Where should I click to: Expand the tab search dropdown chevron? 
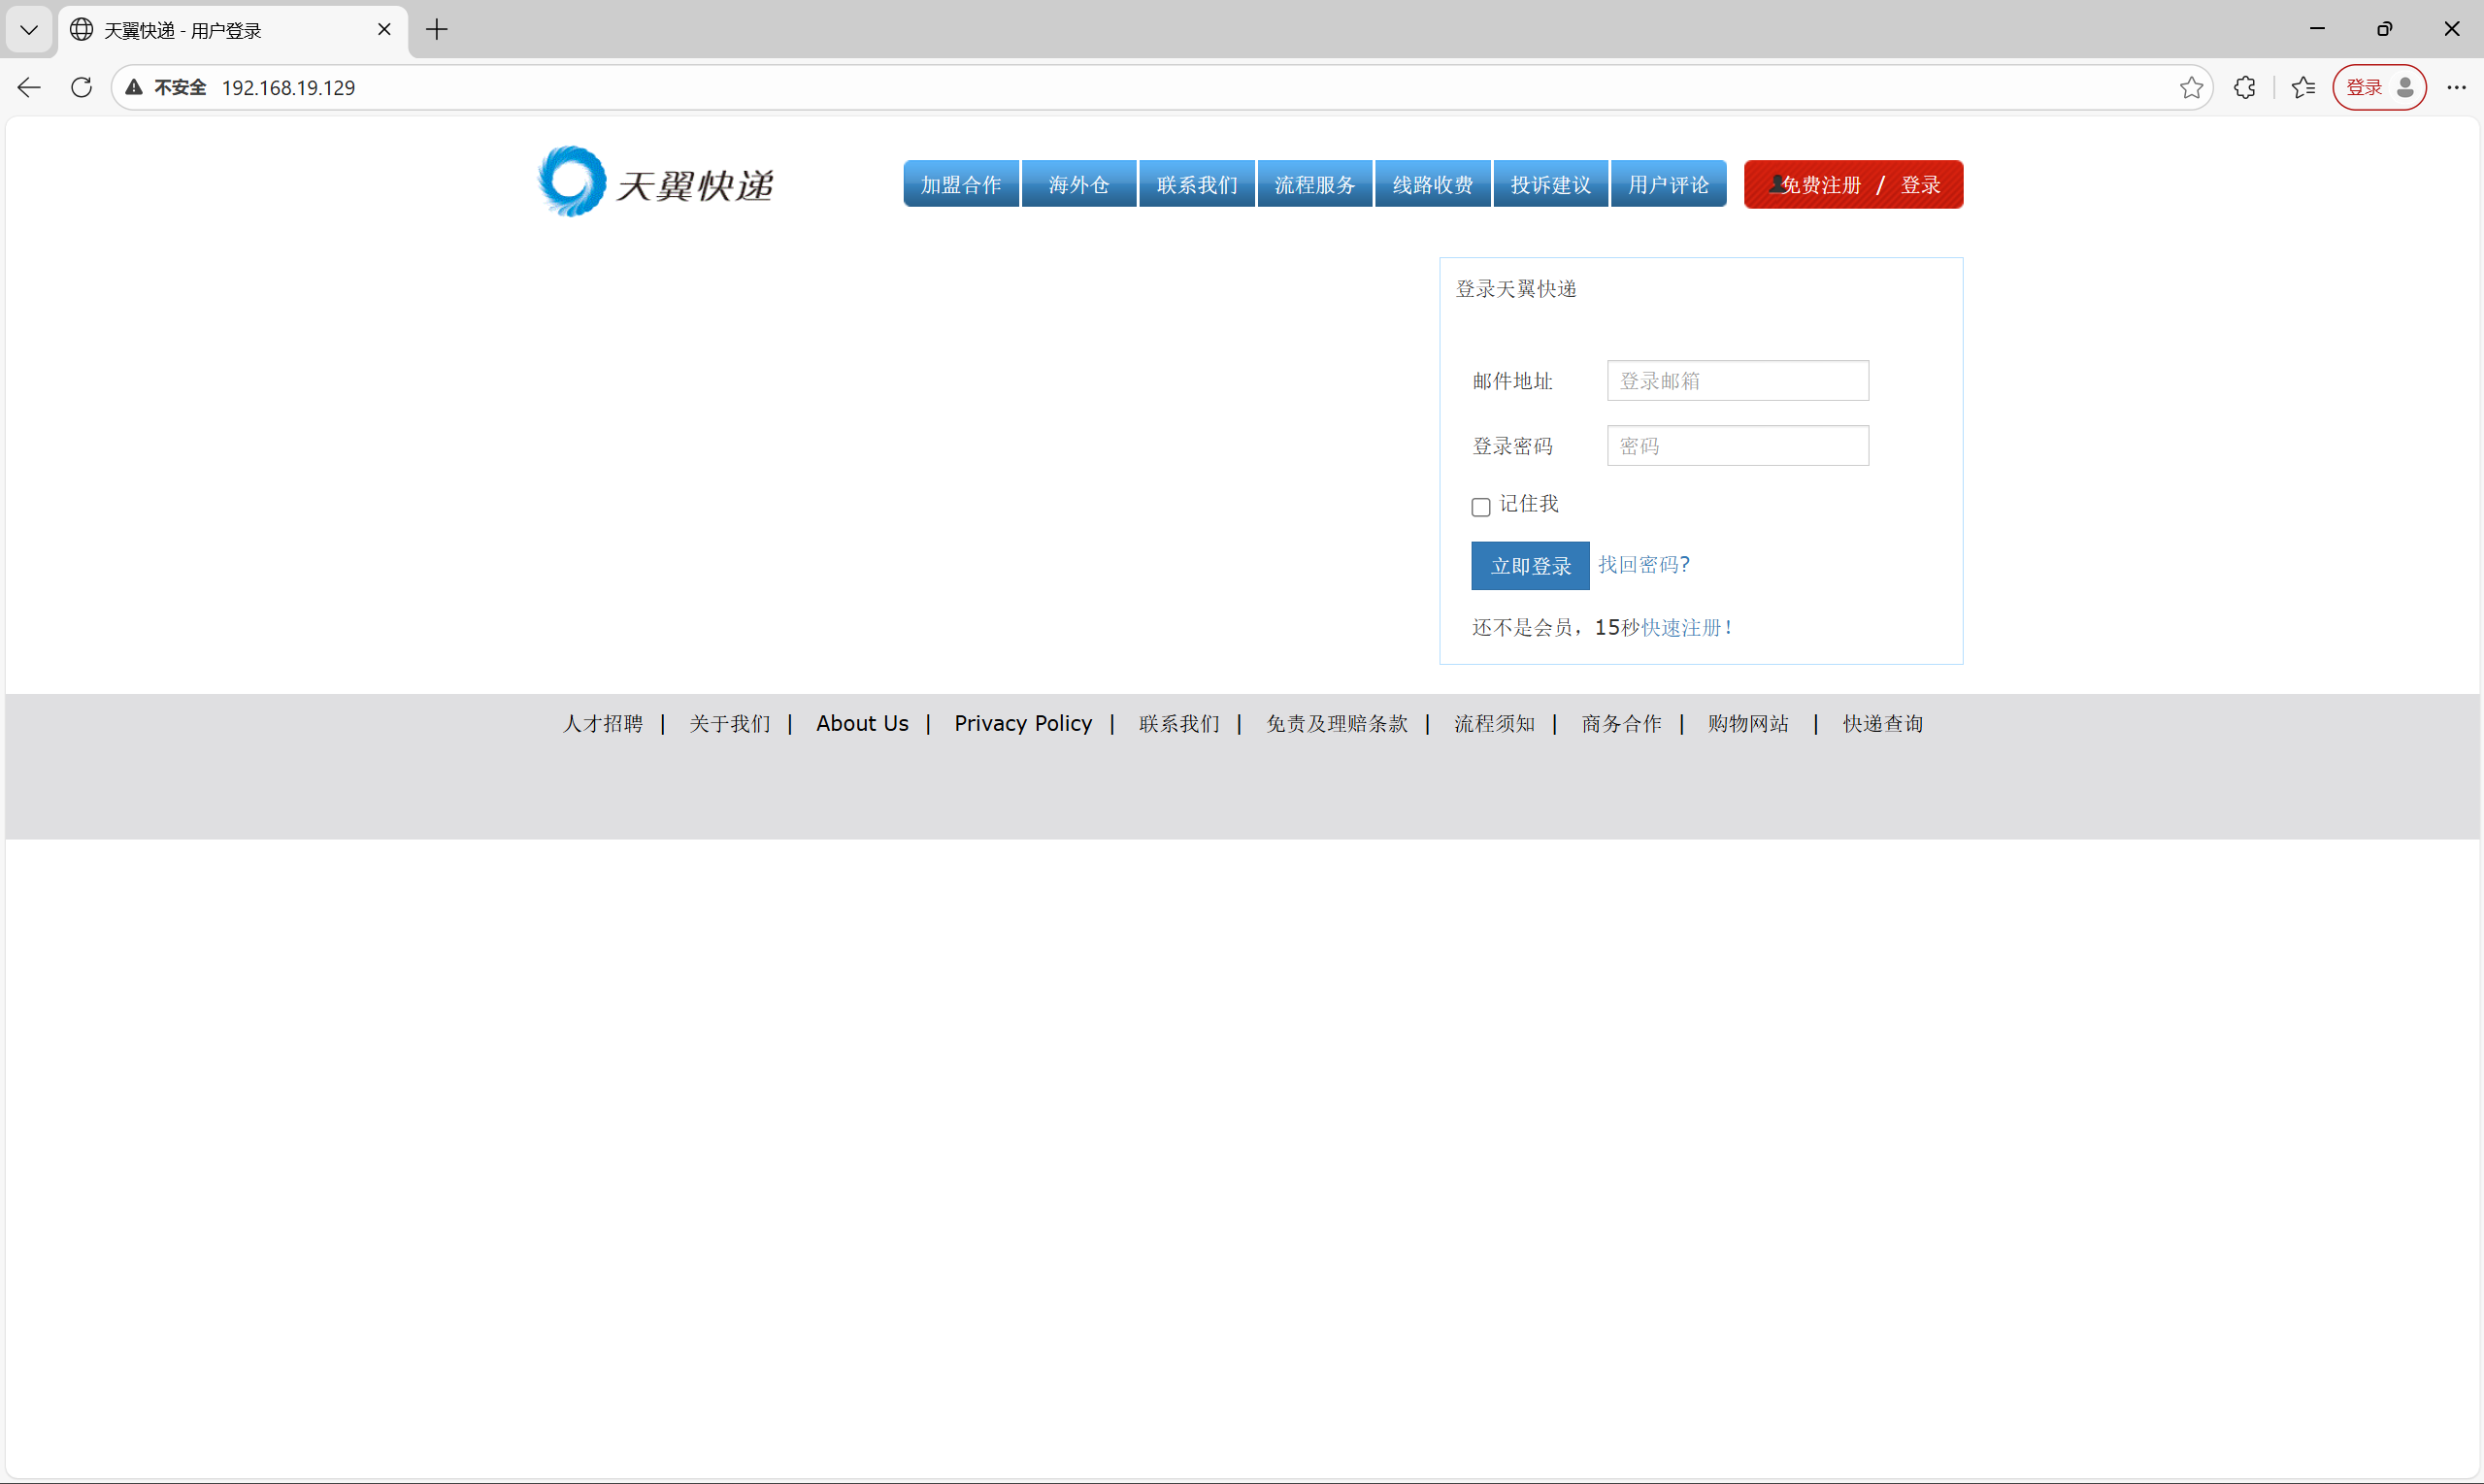pyautogui.click(x=29, y=30)
